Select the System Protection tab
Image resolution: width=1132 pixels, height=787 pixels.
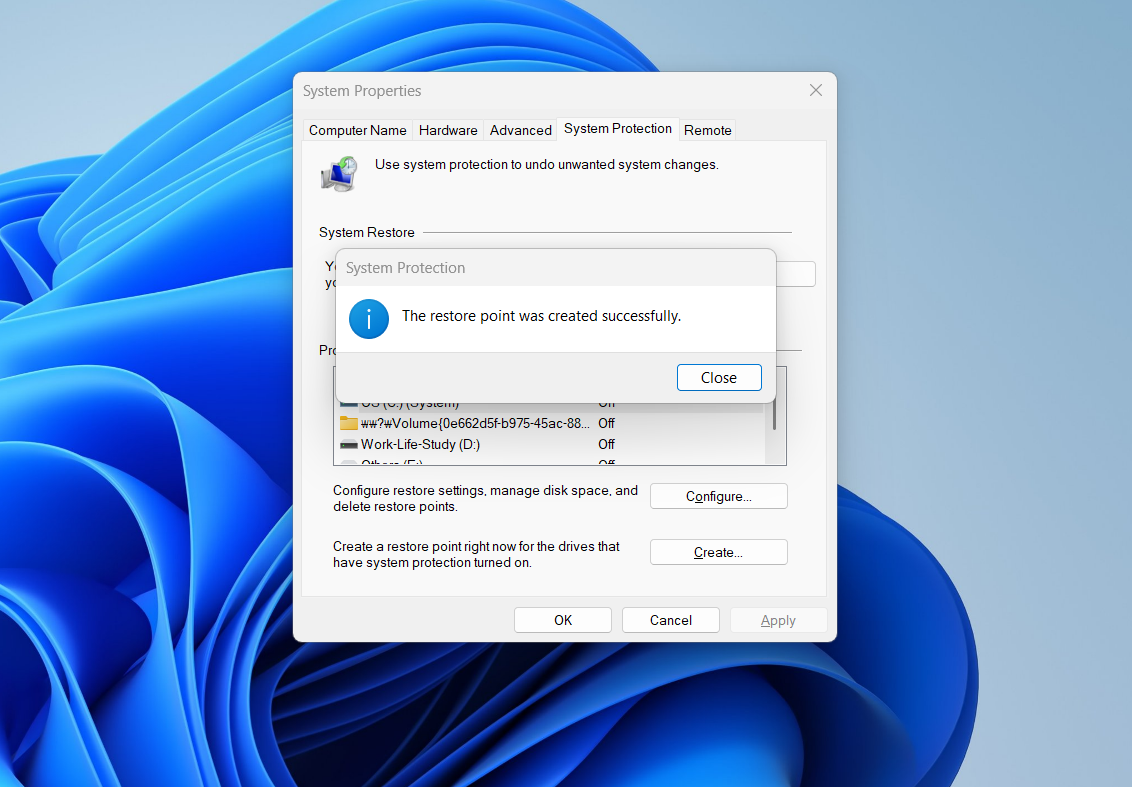tap(618, 129)
